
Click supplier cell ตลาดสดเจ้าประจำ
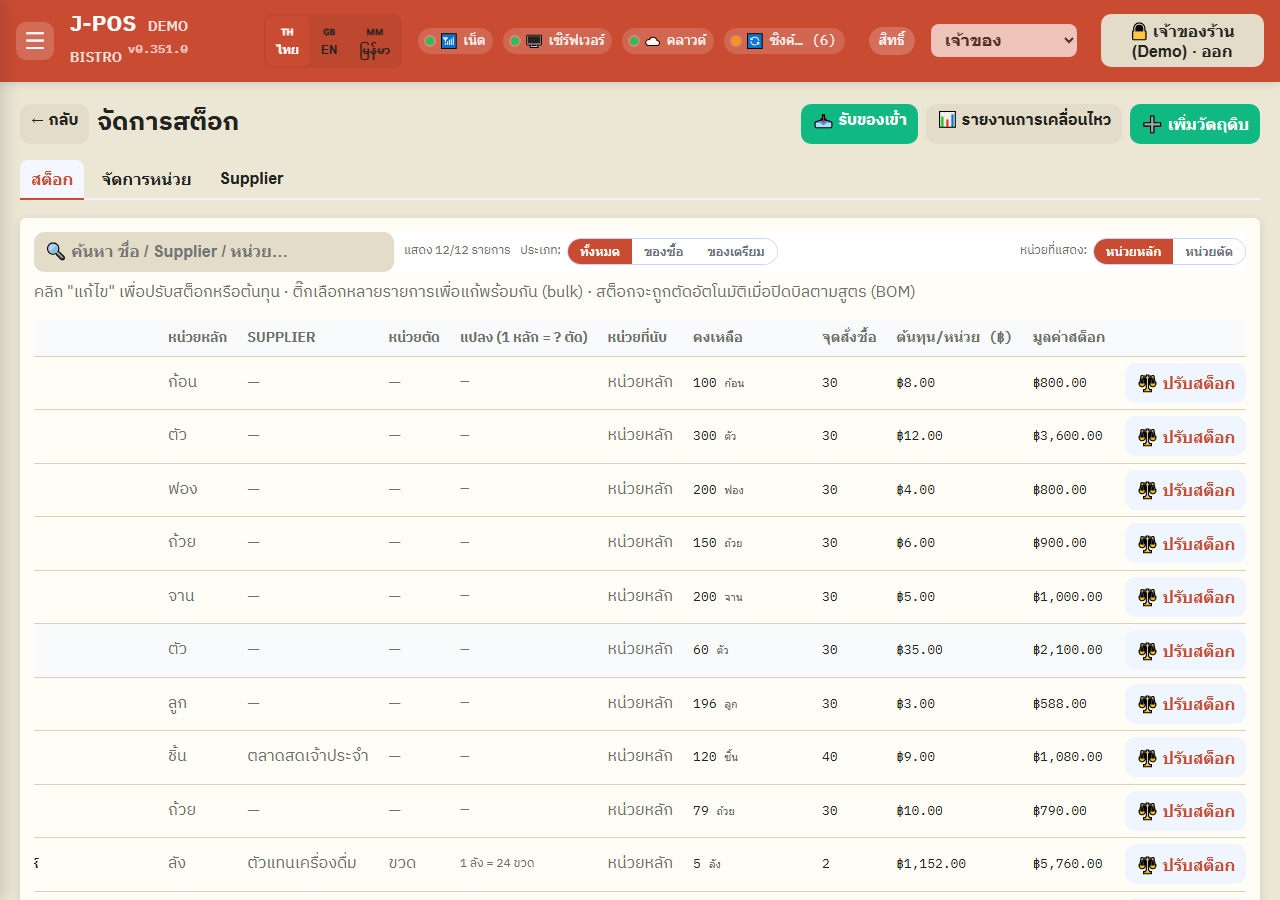[x=308, y=756]
